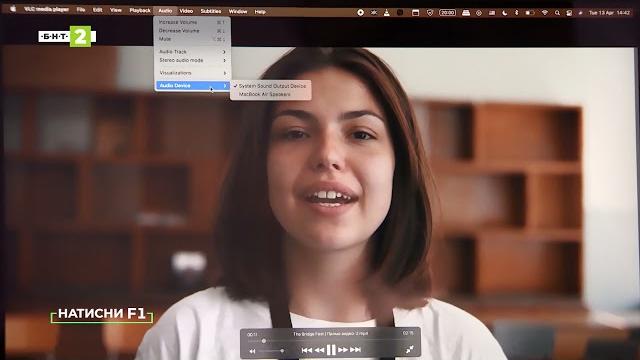This screenshot has width=640, height=360.
Task: Choose Decrease Volume from Audio menu
Action: pos(192,31)
